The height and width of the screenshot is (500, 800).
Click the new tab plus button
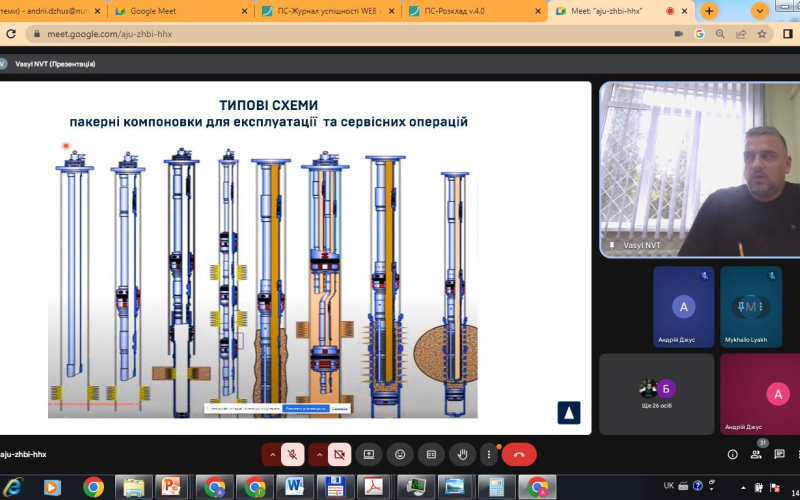[709, 11]
